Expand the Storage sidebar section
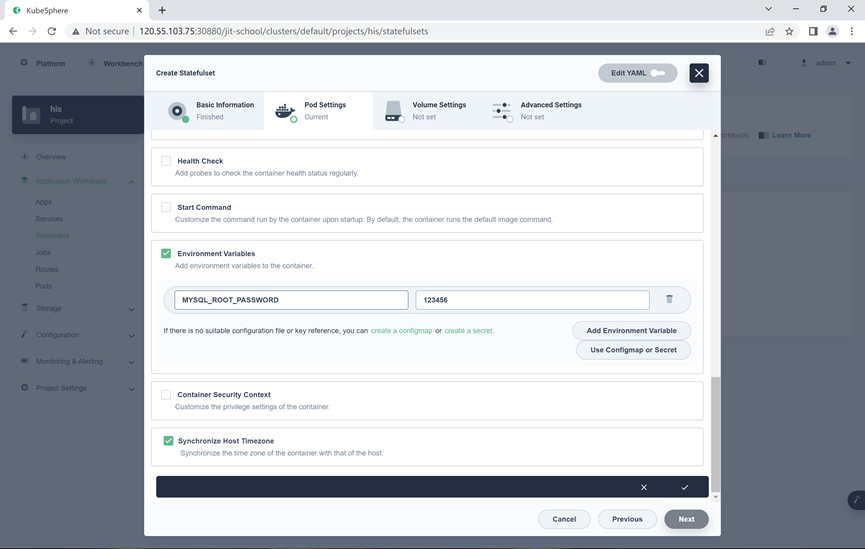Screen dimensions: 865x549 point(131,309)
